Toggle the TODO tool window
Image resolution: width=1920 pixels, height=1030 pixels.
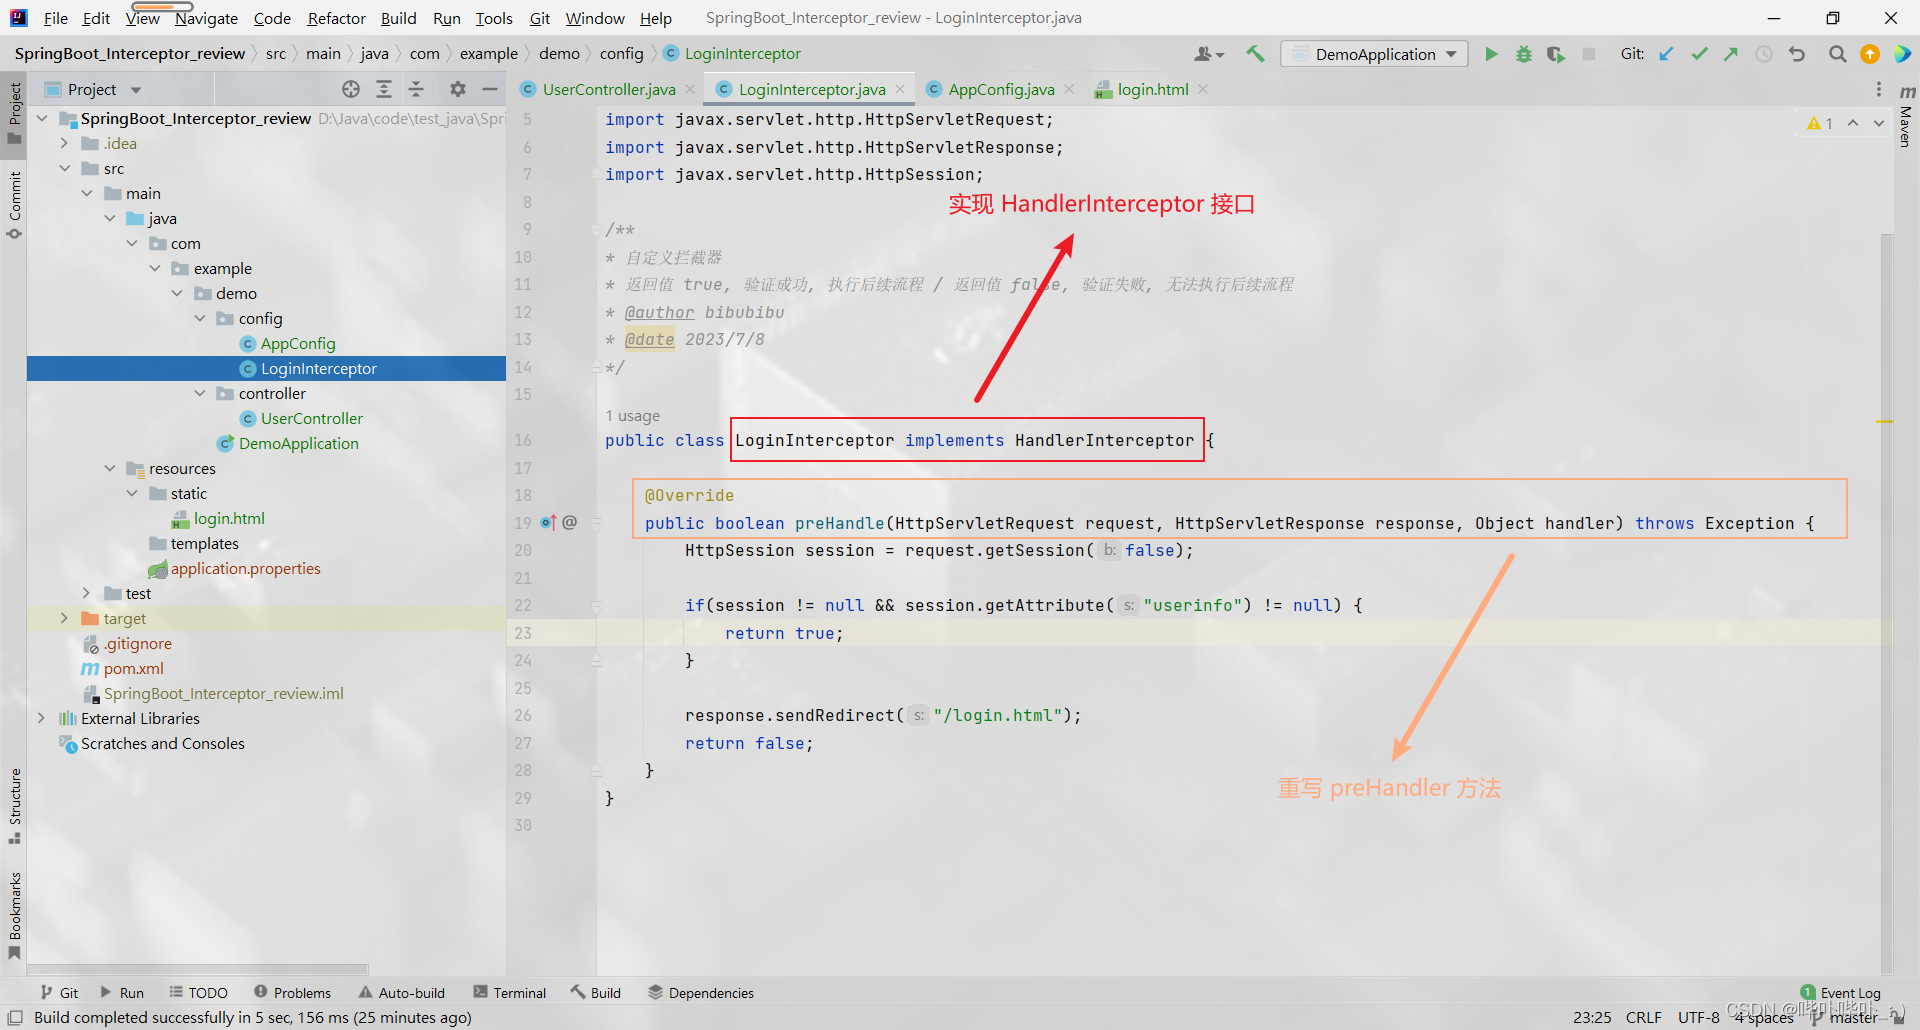198,992
